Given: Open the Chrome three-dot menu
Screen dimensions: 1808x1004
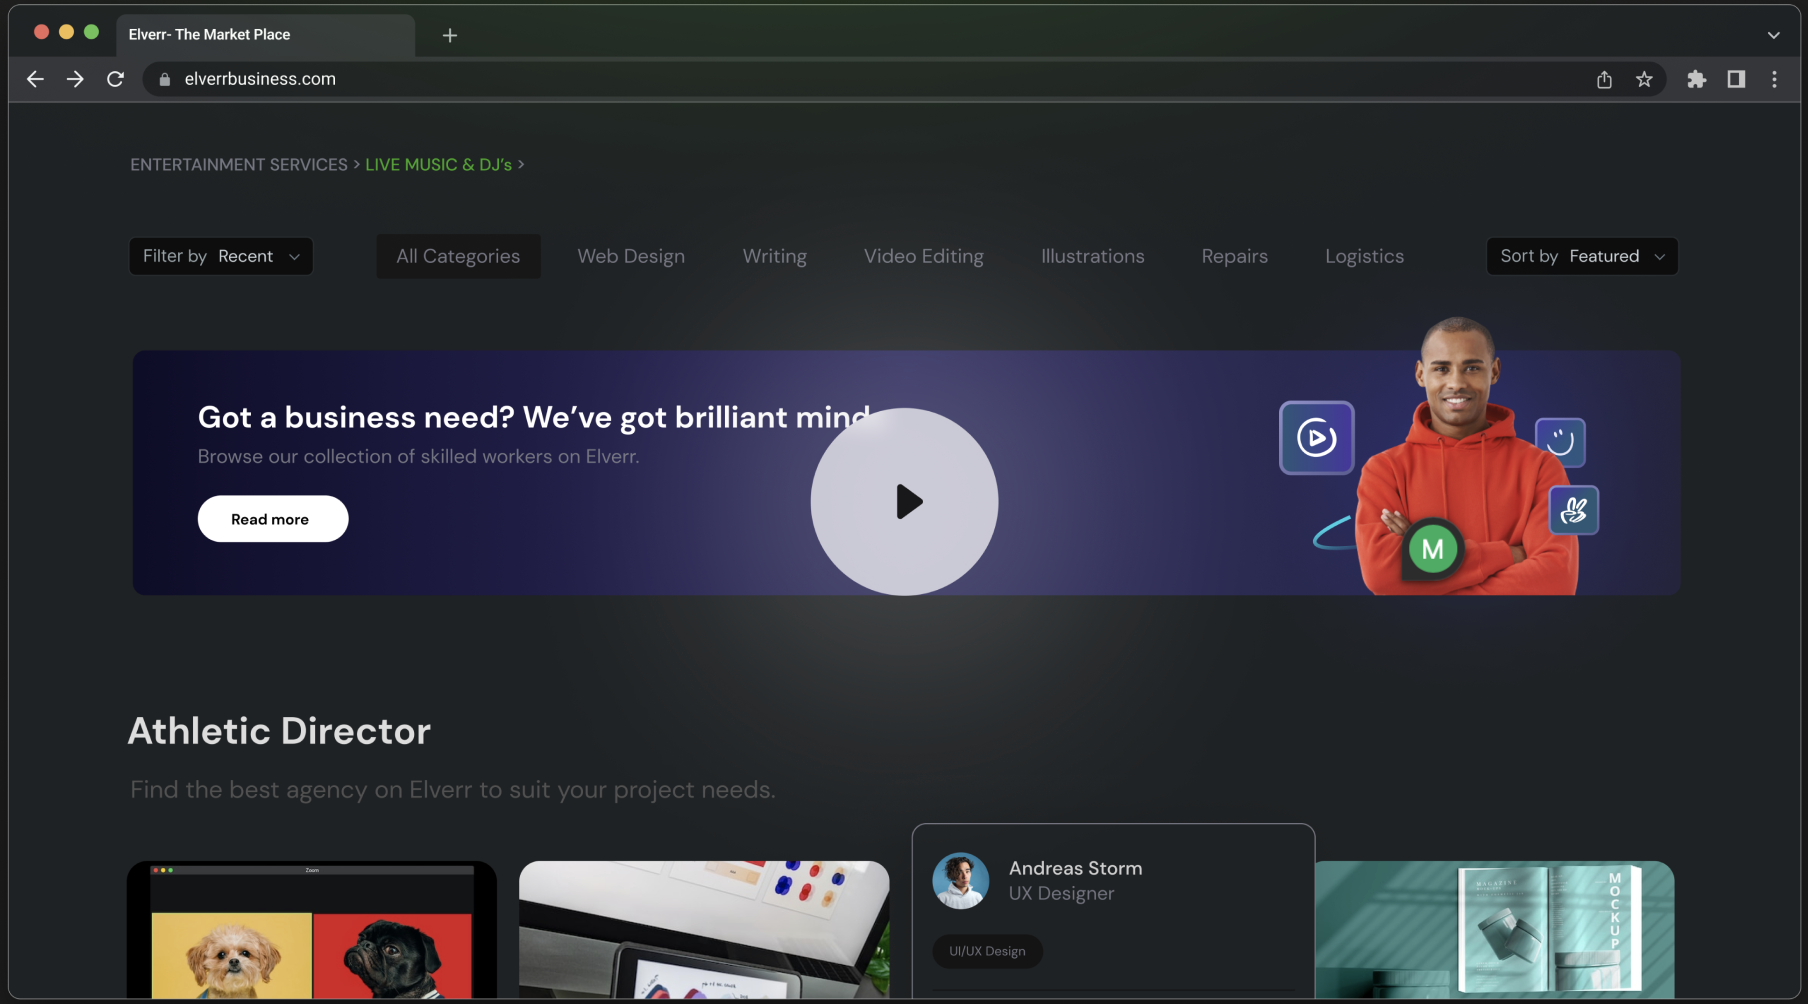Looking at the screenshot, I should [x=1775, y=79].
